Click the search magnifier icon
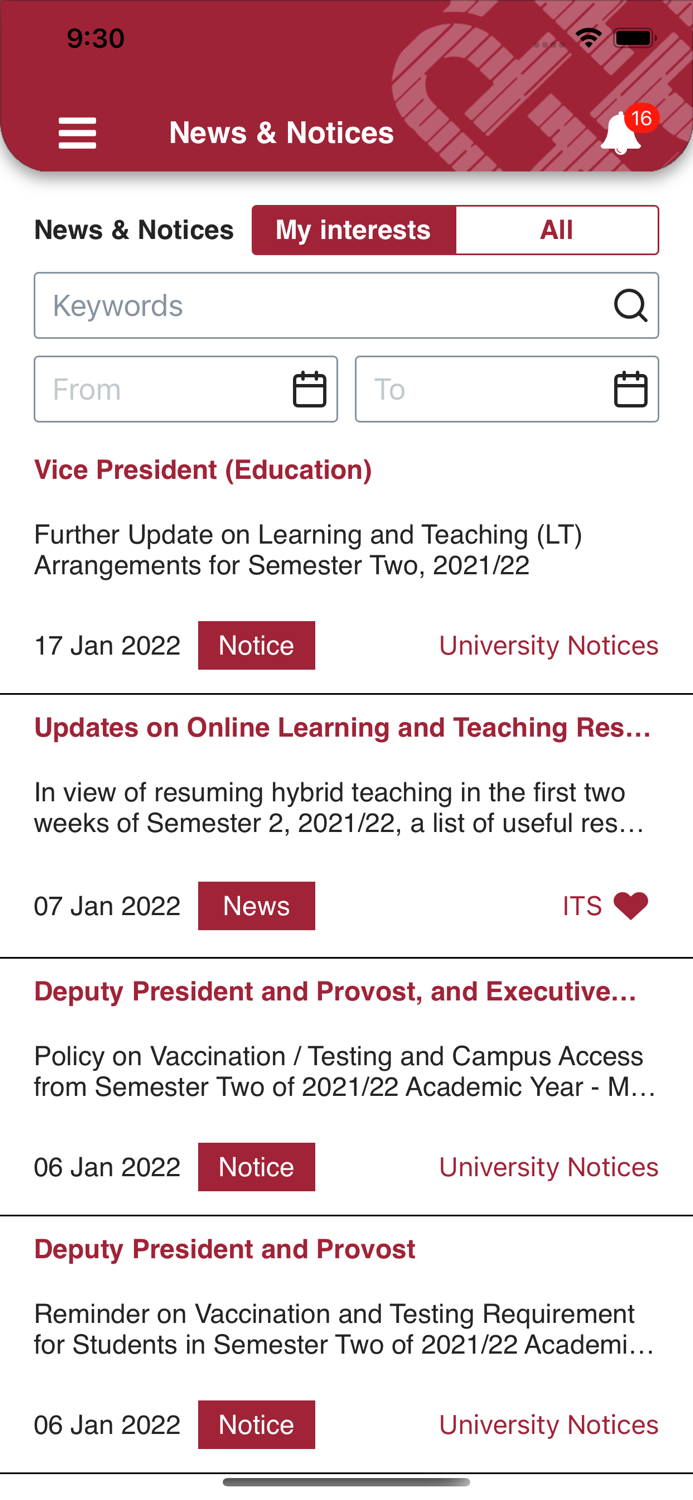 point(631,305)
